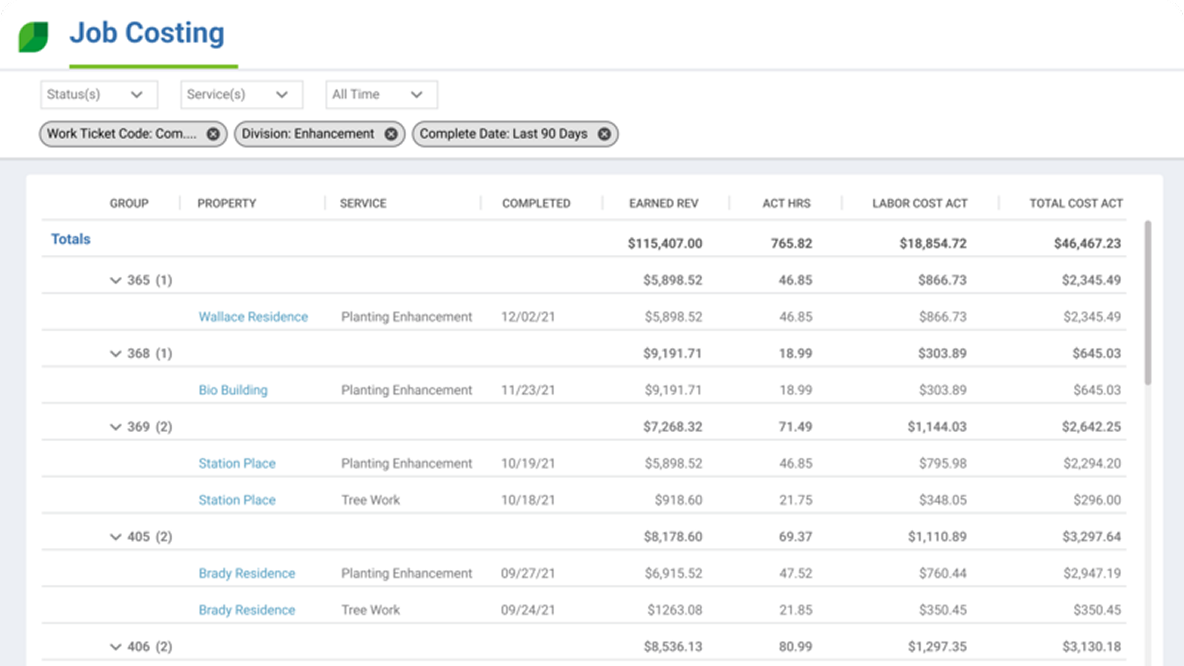The height and width of the screenshot is (666, 1184).
Task: Collapse group 369 chevron
Action: tap(115, 427)
